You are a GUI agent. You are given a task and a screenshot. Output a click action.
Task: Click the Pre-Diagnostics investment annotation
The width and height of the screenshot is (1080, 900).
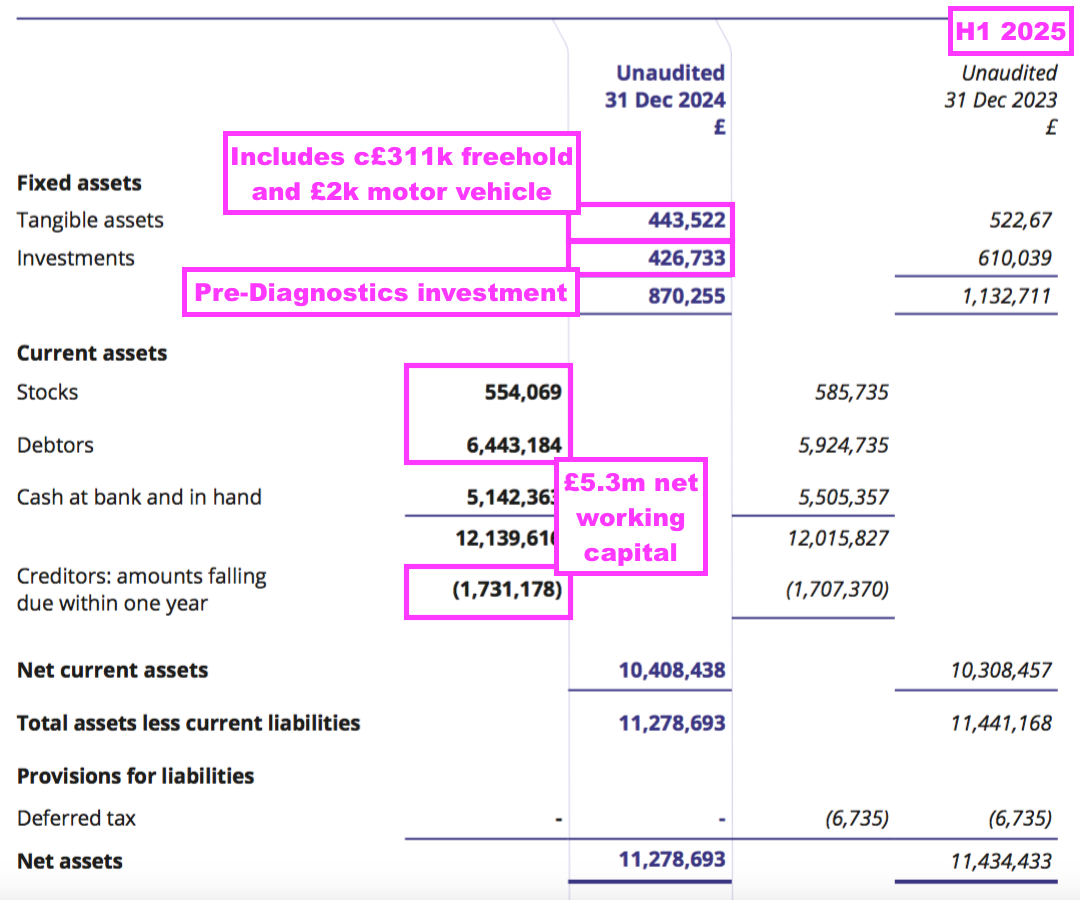pos(380,293)
